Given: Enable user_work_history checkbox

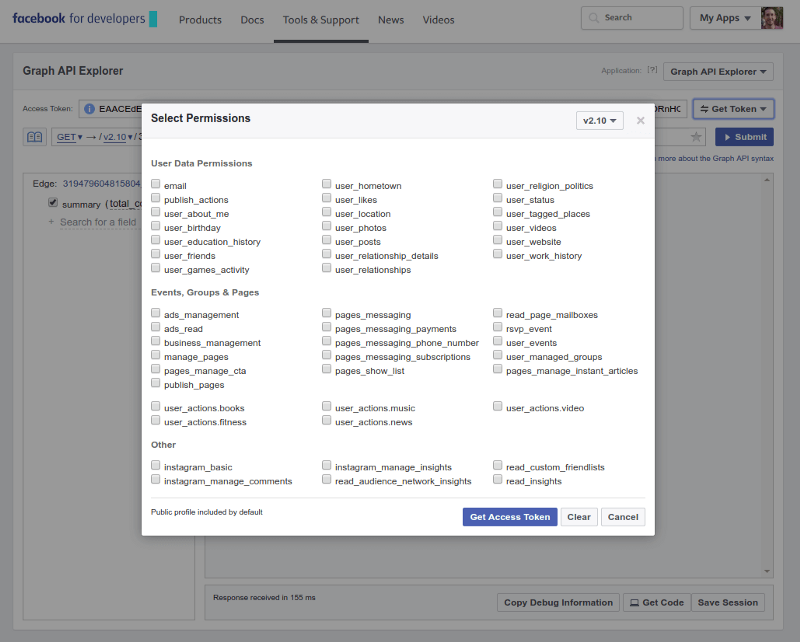Looking at the screenshot, I should [497, 254].
